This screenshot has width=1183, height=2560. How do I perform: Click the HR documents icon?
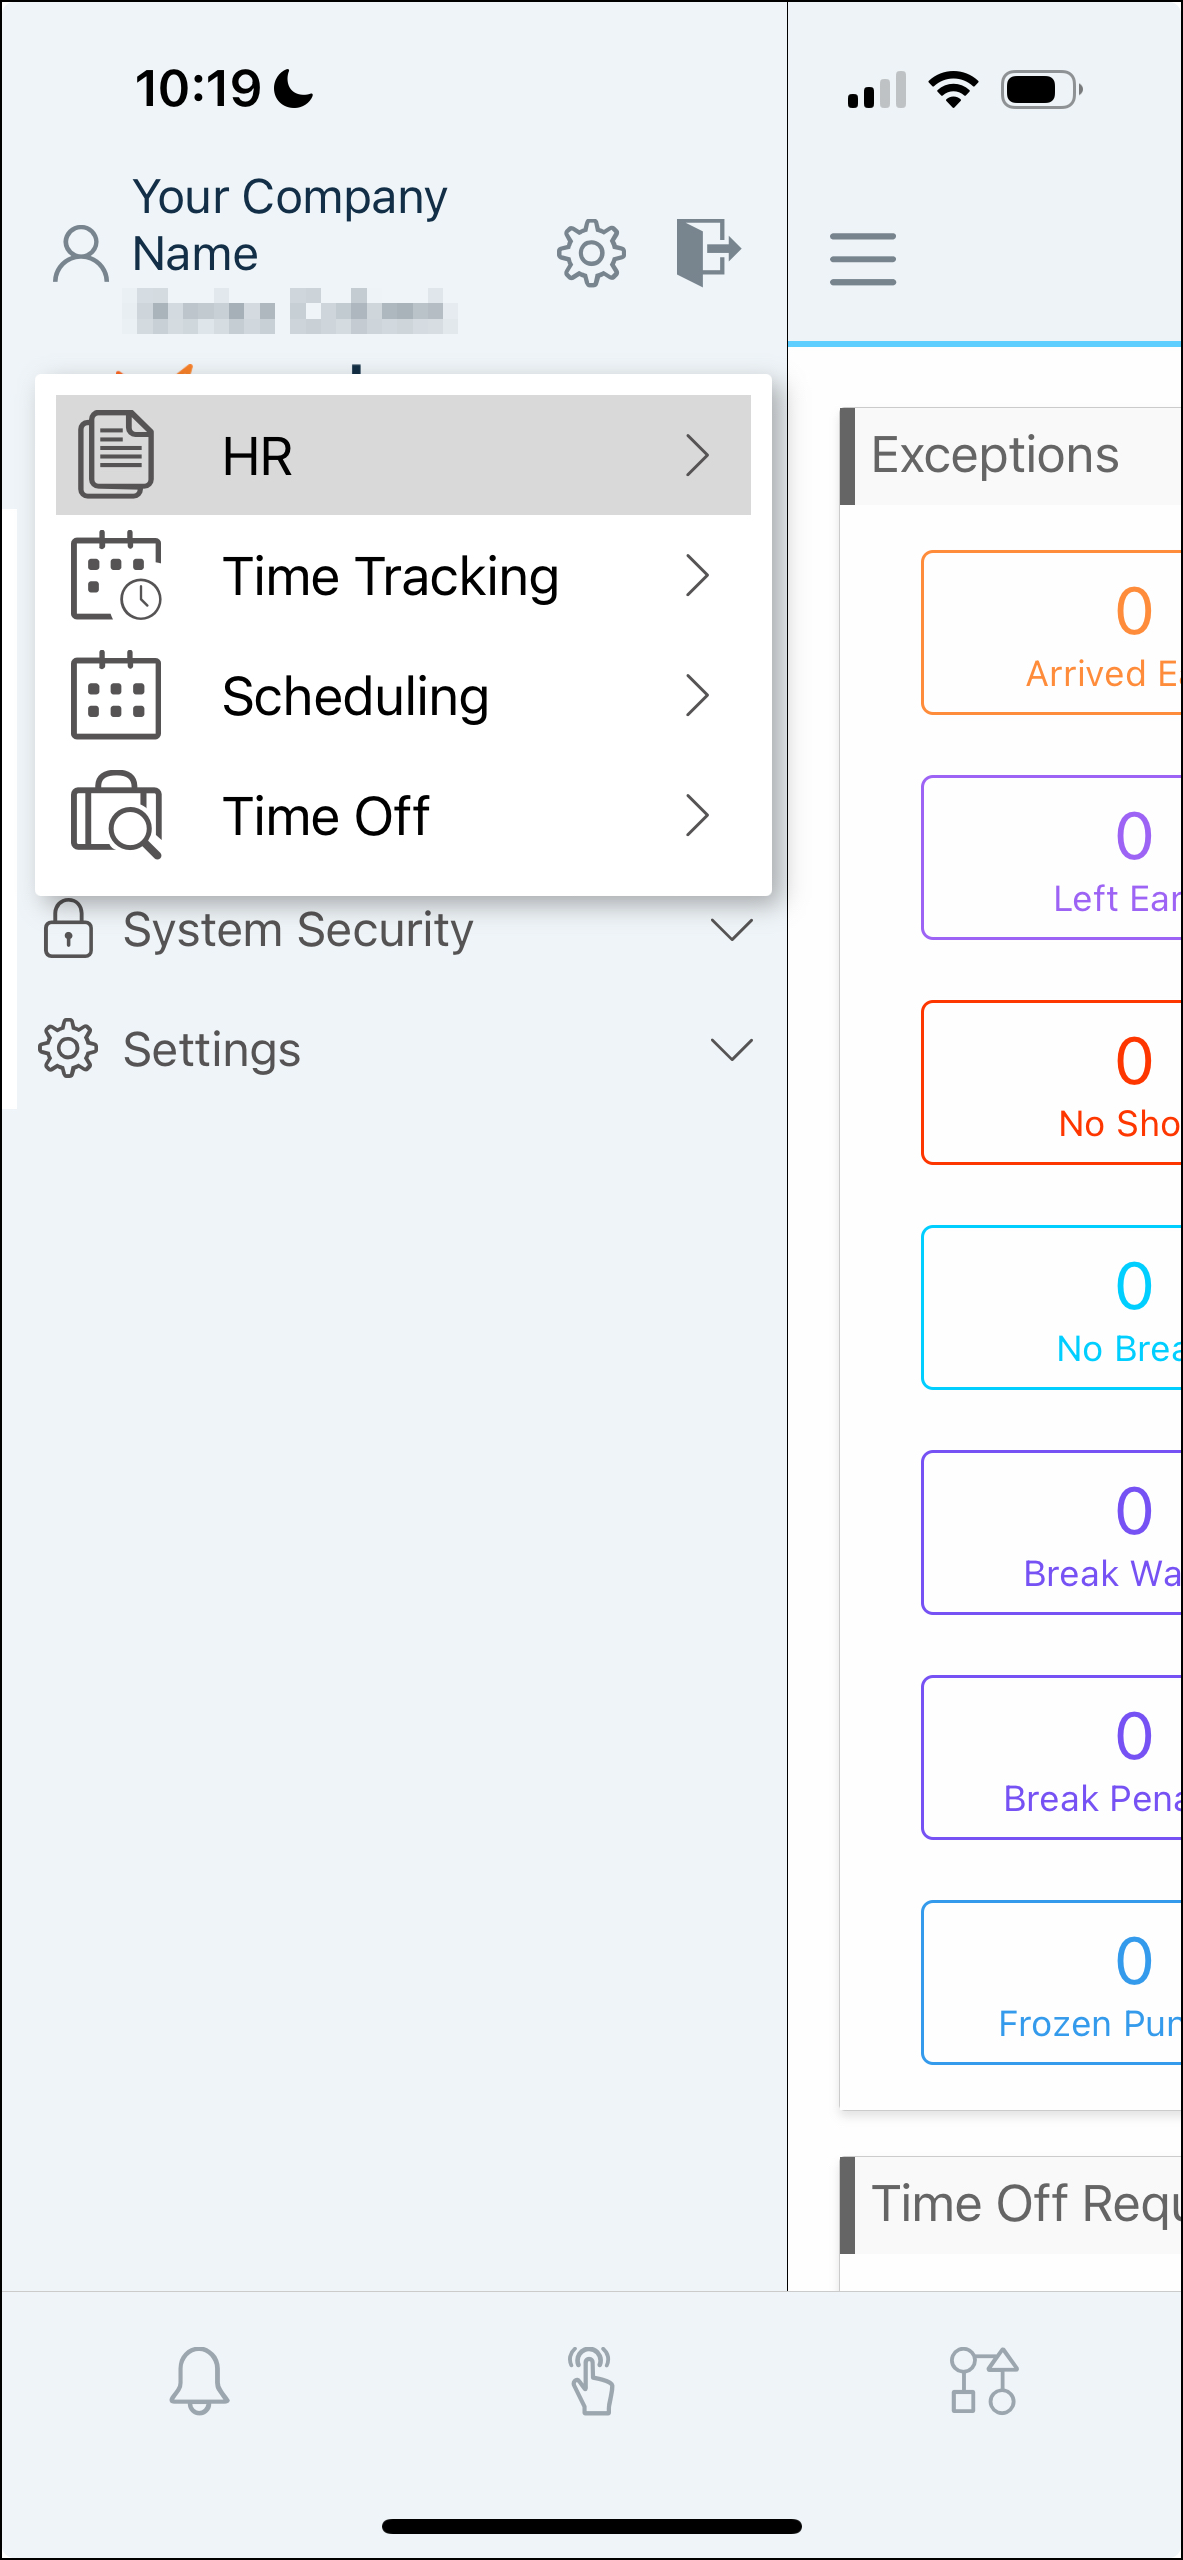click(x=116, y=455)
